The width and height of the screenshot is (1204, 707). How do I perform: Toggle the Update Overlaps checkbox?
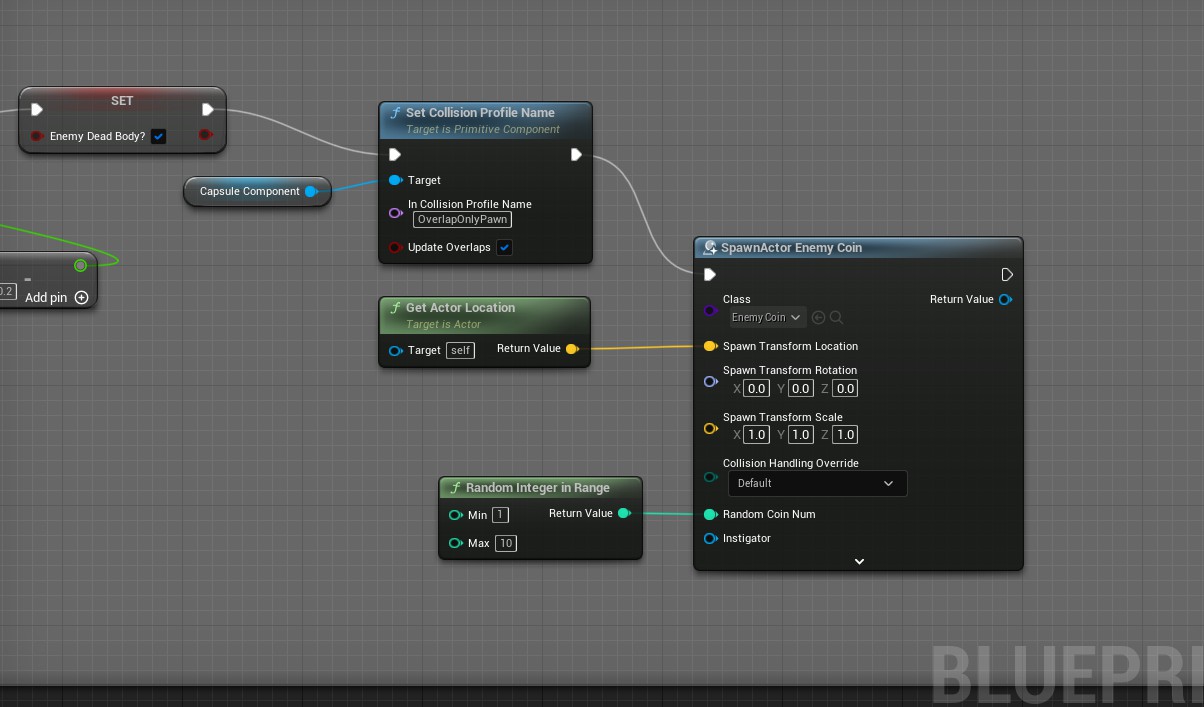click(x=505, y=247)
